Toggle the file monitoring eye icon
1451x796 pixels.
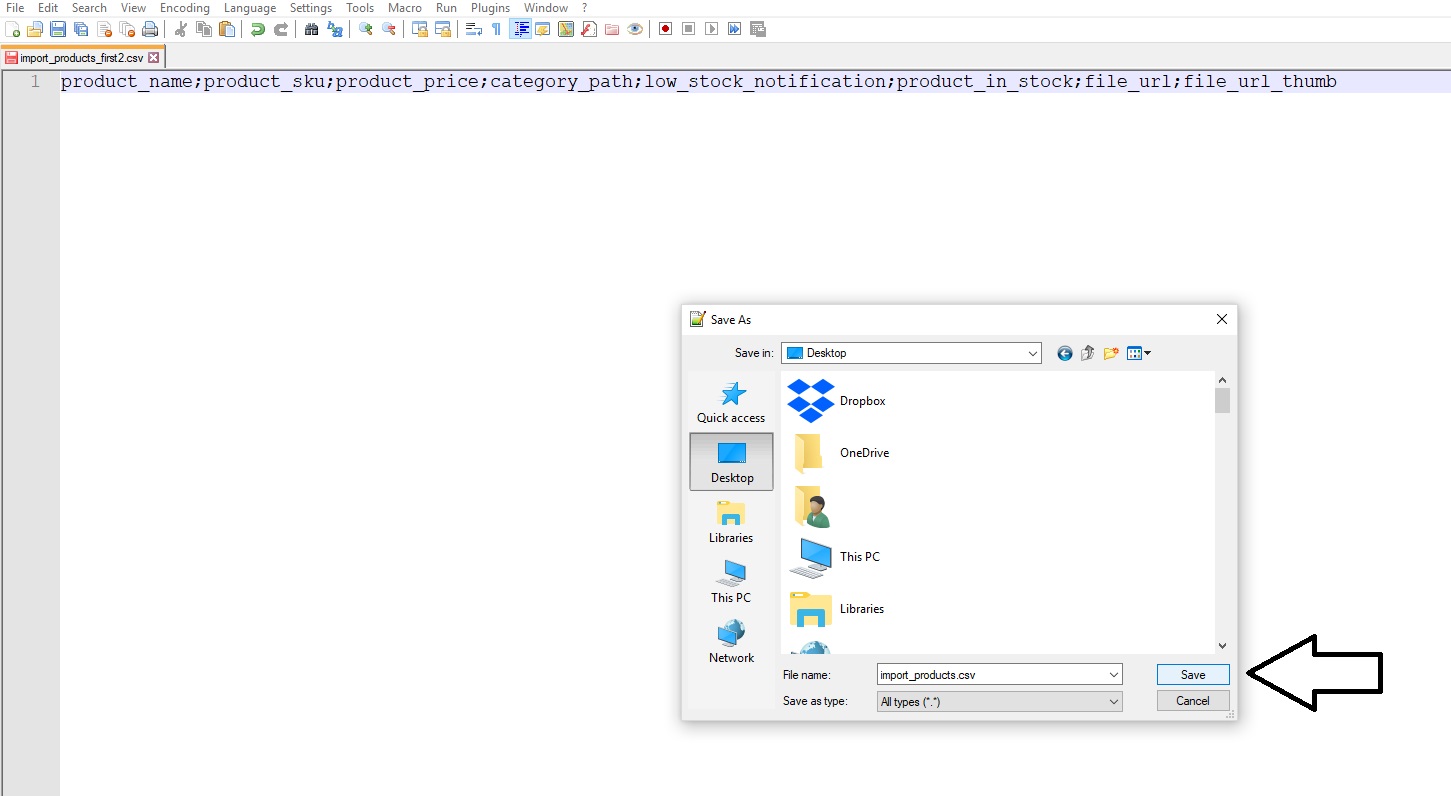click(635, 29)
